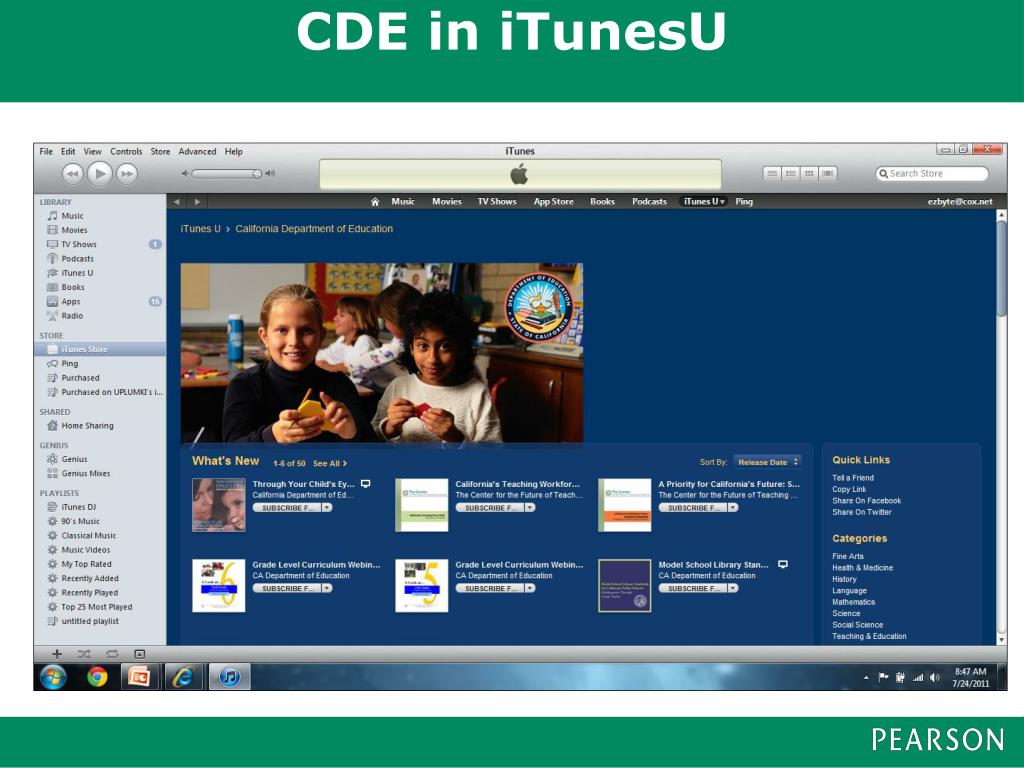
Task: Open the Ping store tab
Action: (744, 202)
